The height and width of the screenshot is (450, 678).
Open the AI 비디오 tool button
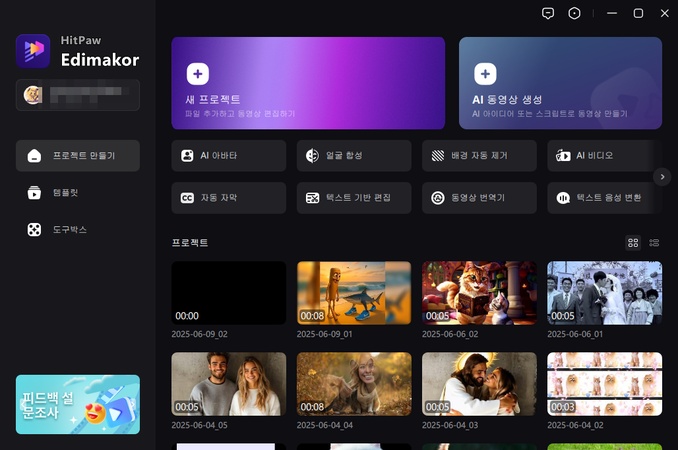604,156
